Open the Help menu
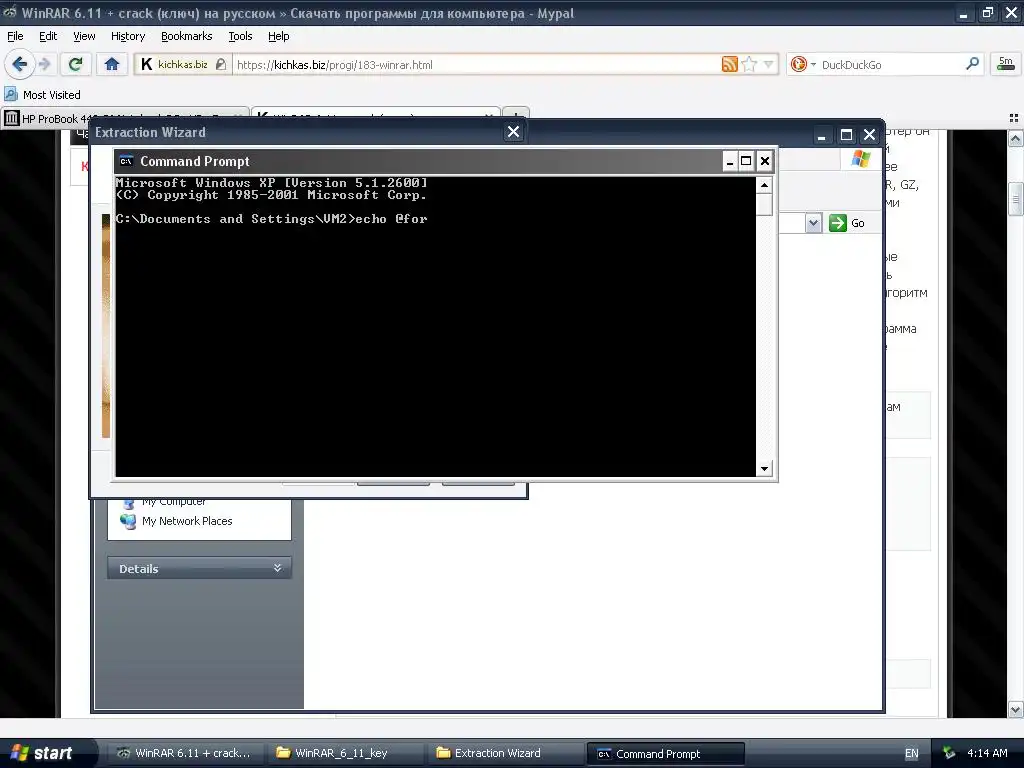The image size is (1024, 768). point(278,36)
